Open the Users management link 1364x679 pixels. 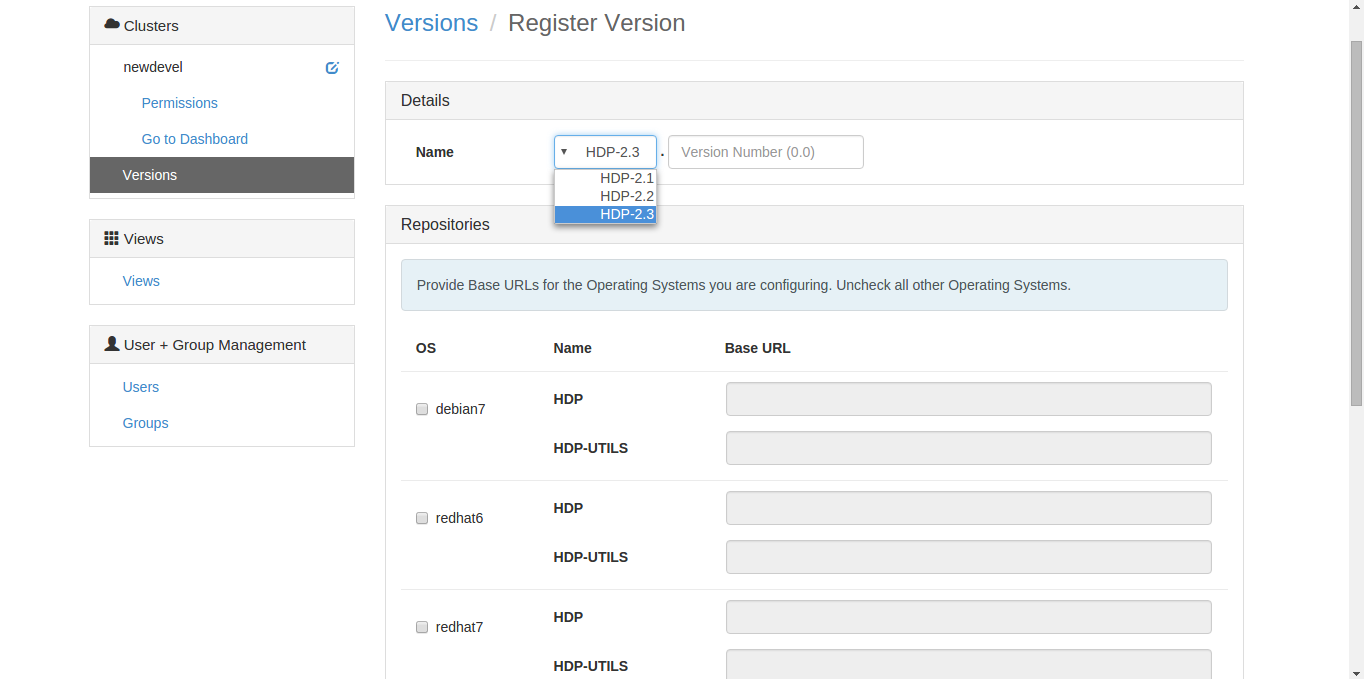point(141,387)
